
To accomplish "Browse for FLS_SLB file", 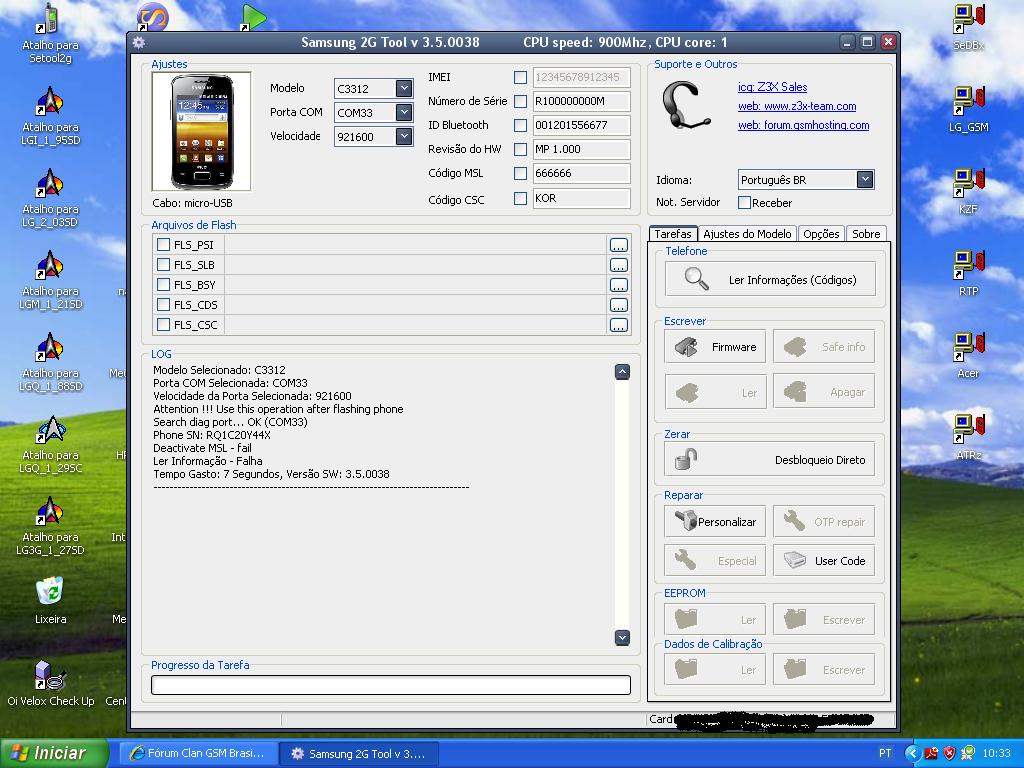I will 618,265.
